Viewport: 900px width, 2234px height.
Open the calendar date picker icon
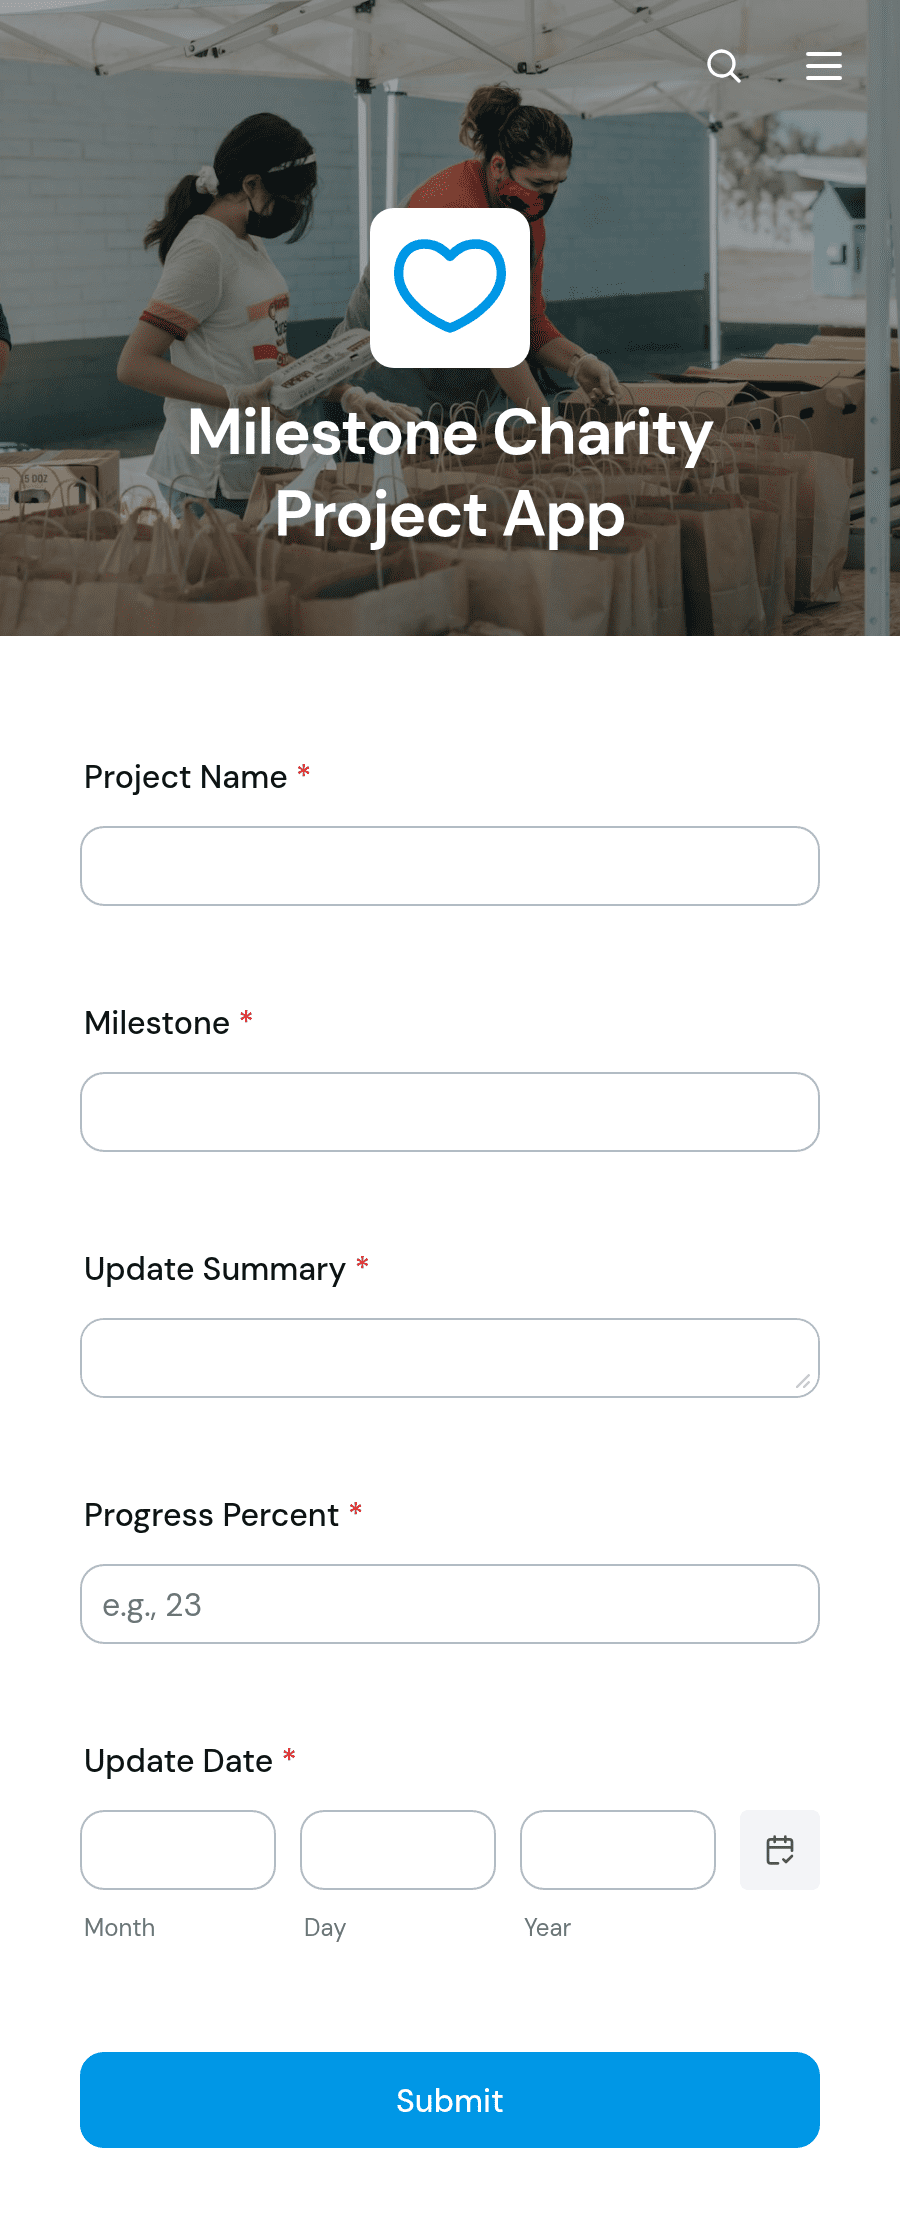tap(780, 1850)
